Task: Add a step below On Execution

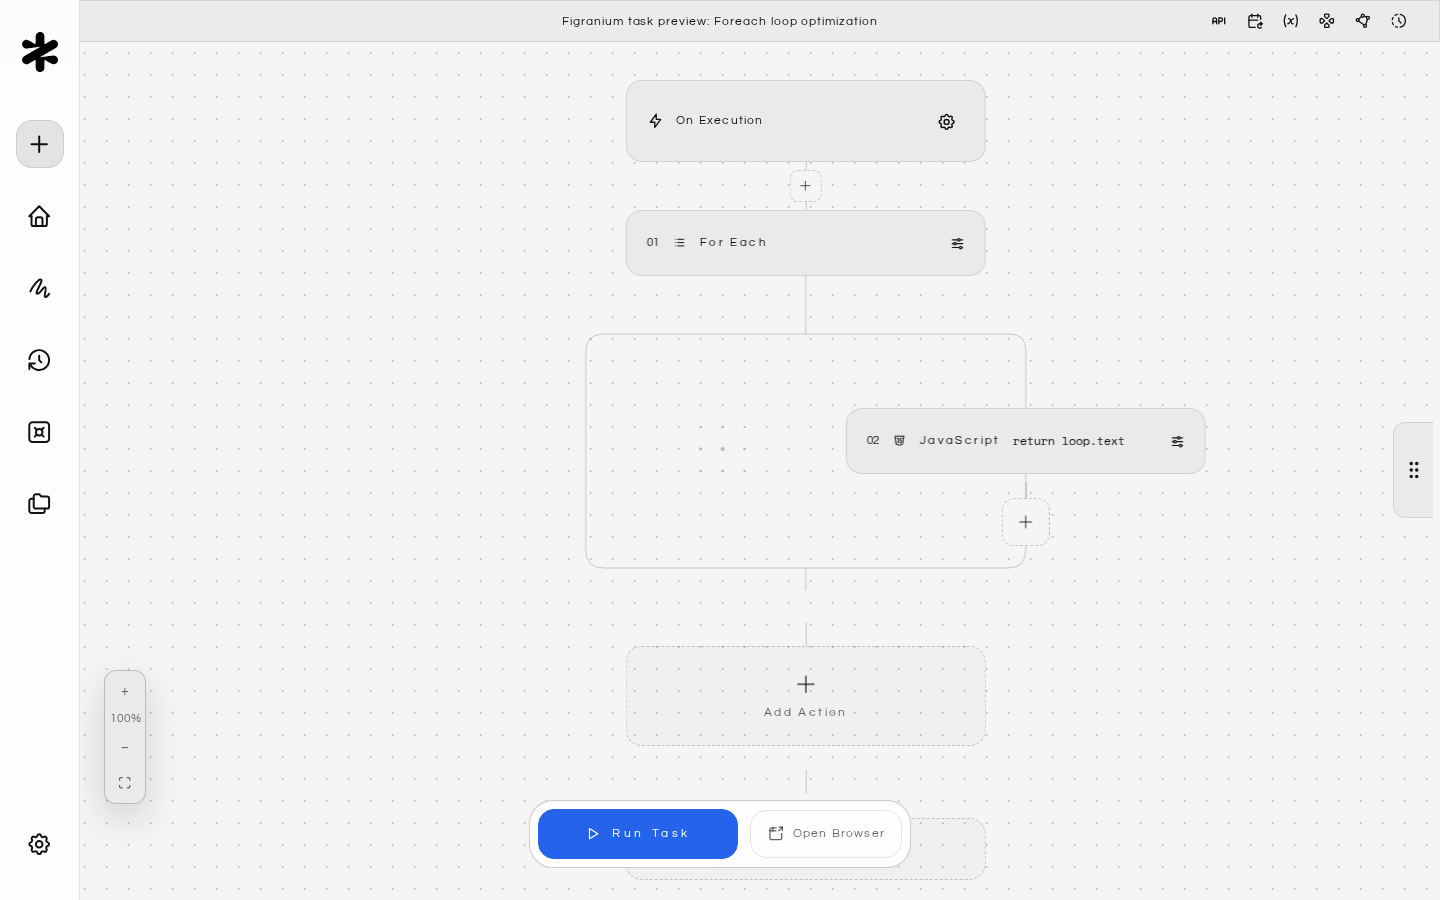Action: click(x=806, y=186)
